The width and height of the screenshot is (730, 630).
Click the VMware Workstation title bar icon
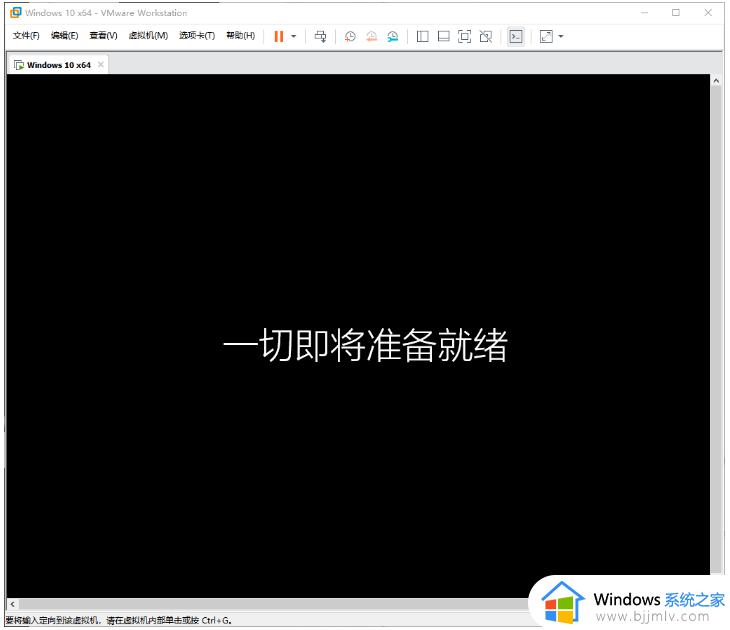(16, 13)
